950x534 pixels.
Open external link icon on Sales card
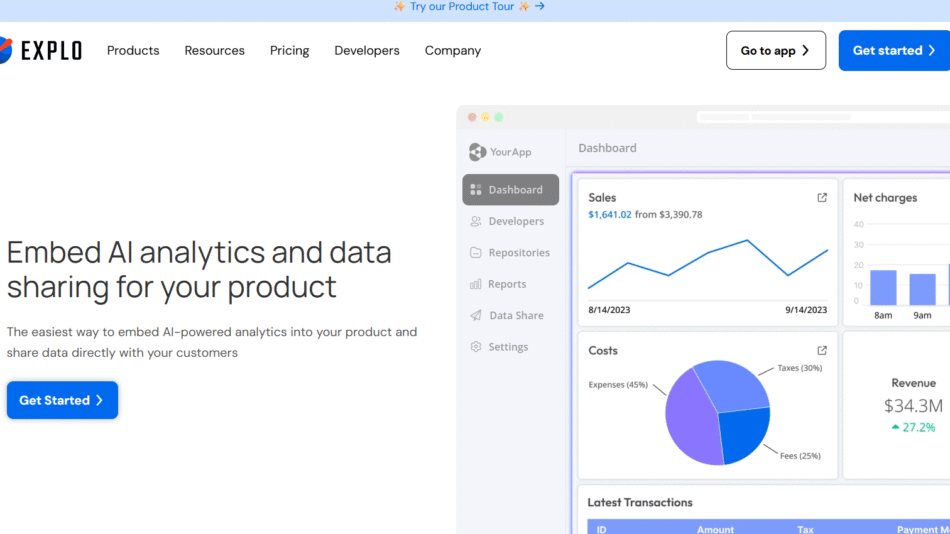point(822,198)
